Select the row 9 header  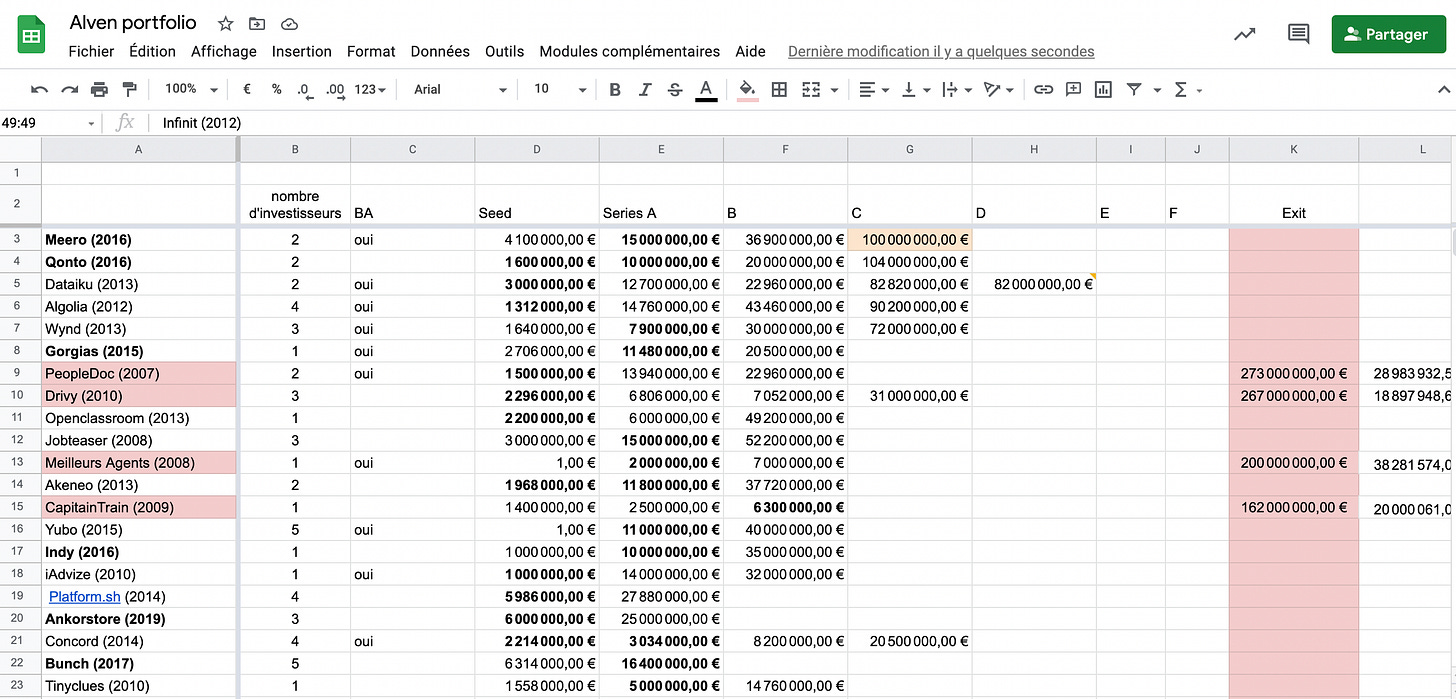coord(19,373)
